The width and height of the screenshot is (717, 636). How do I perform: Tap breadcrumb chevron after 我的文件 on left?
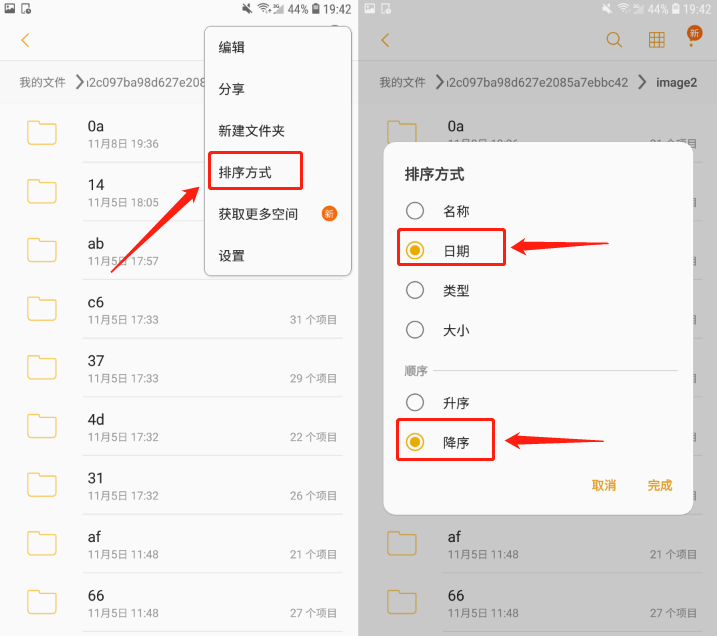coord(80,82)
